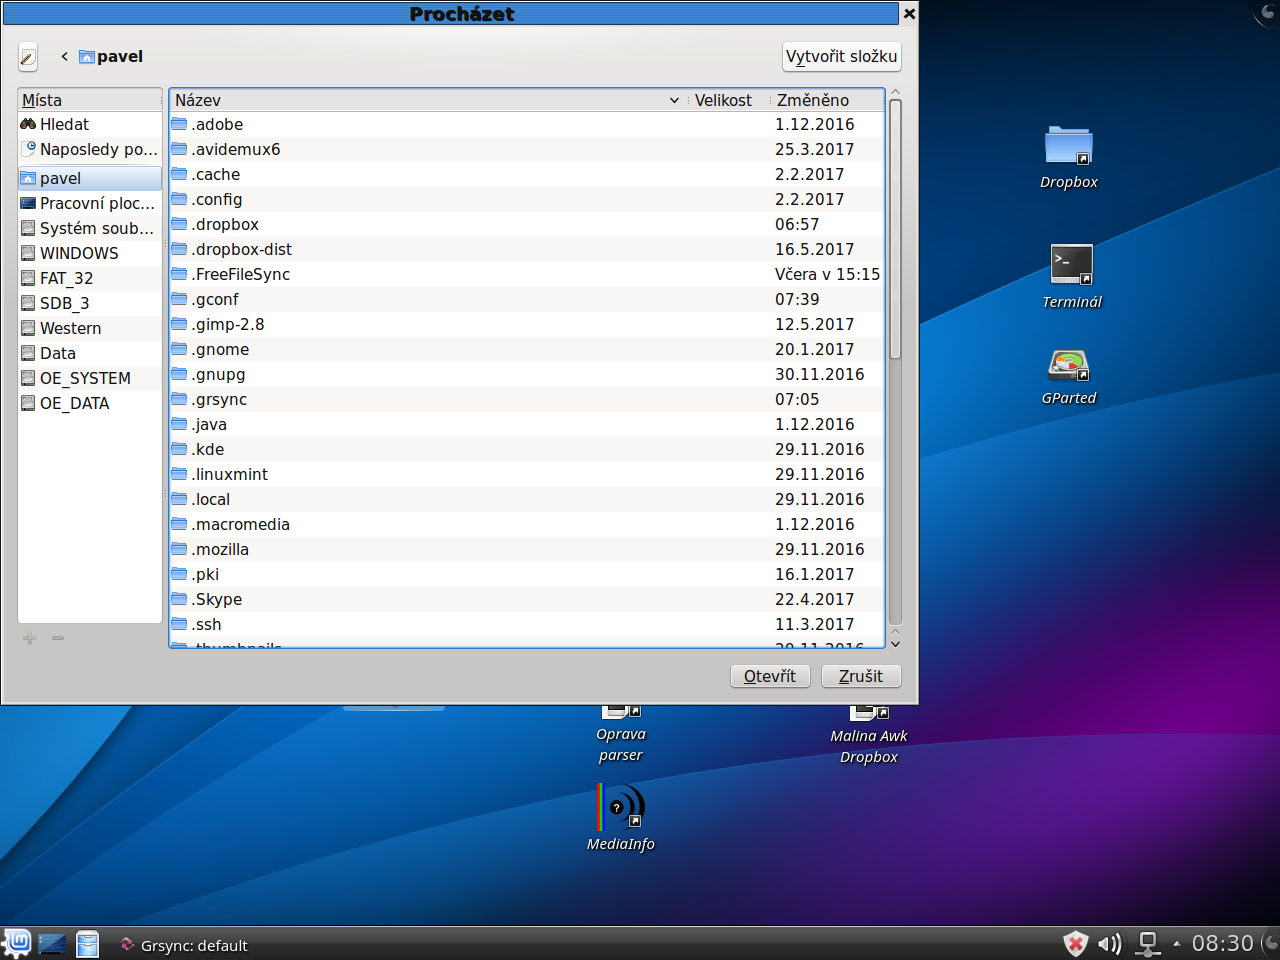Open the OE_SYSTEM drive
The width and height of the screenshot is (1280, 960).
pos(90,378)
